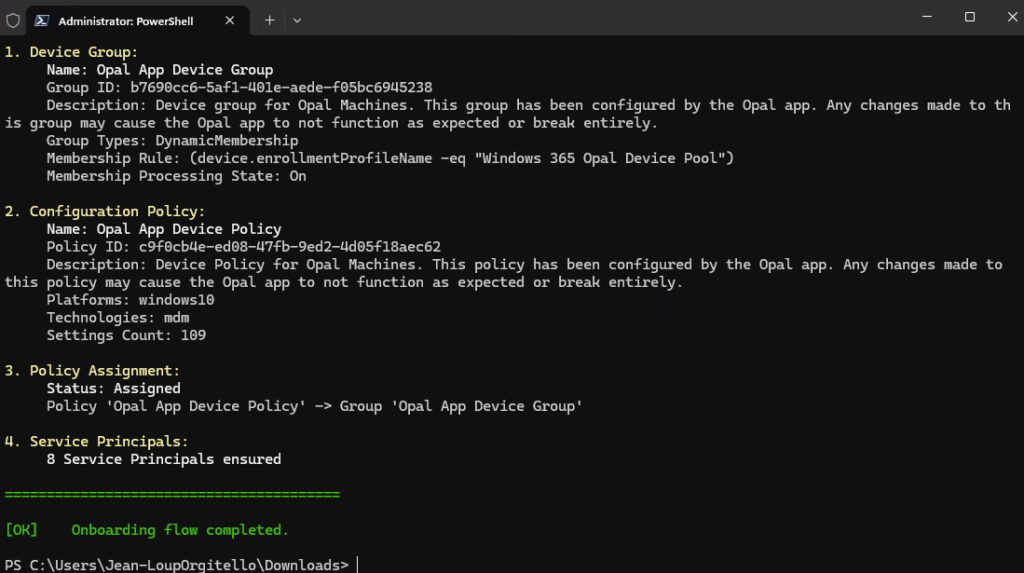The height and width of the screenshot is (573, 1024).
Task: Expand the new tab profile dropdown chevron
Action: point(297,20)
